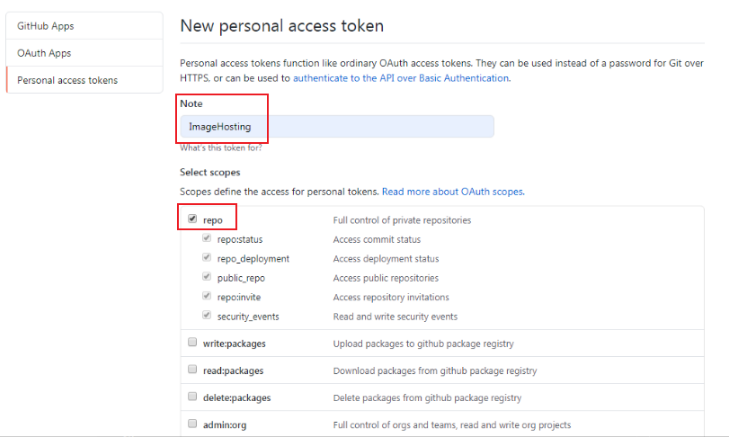Open the GitHub Apps sidebar item
This screenshot has height=437, width=729.
46,25
